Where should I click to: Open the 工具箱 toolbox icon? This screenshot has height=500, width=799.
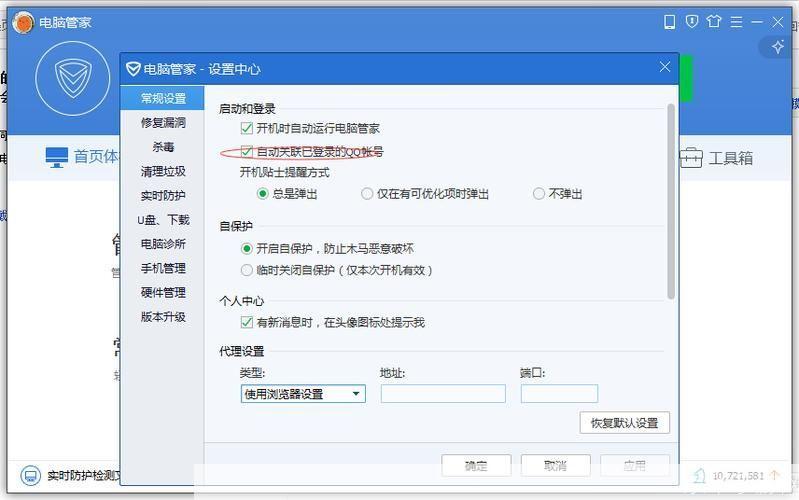point(691,158)
